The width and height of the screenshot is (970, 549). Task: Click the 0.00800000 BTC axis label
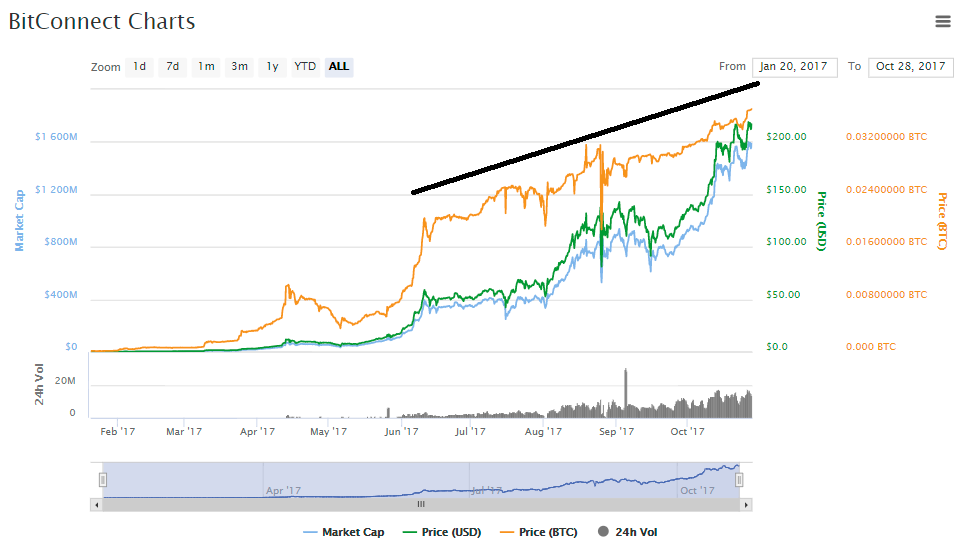click(886, 295)
